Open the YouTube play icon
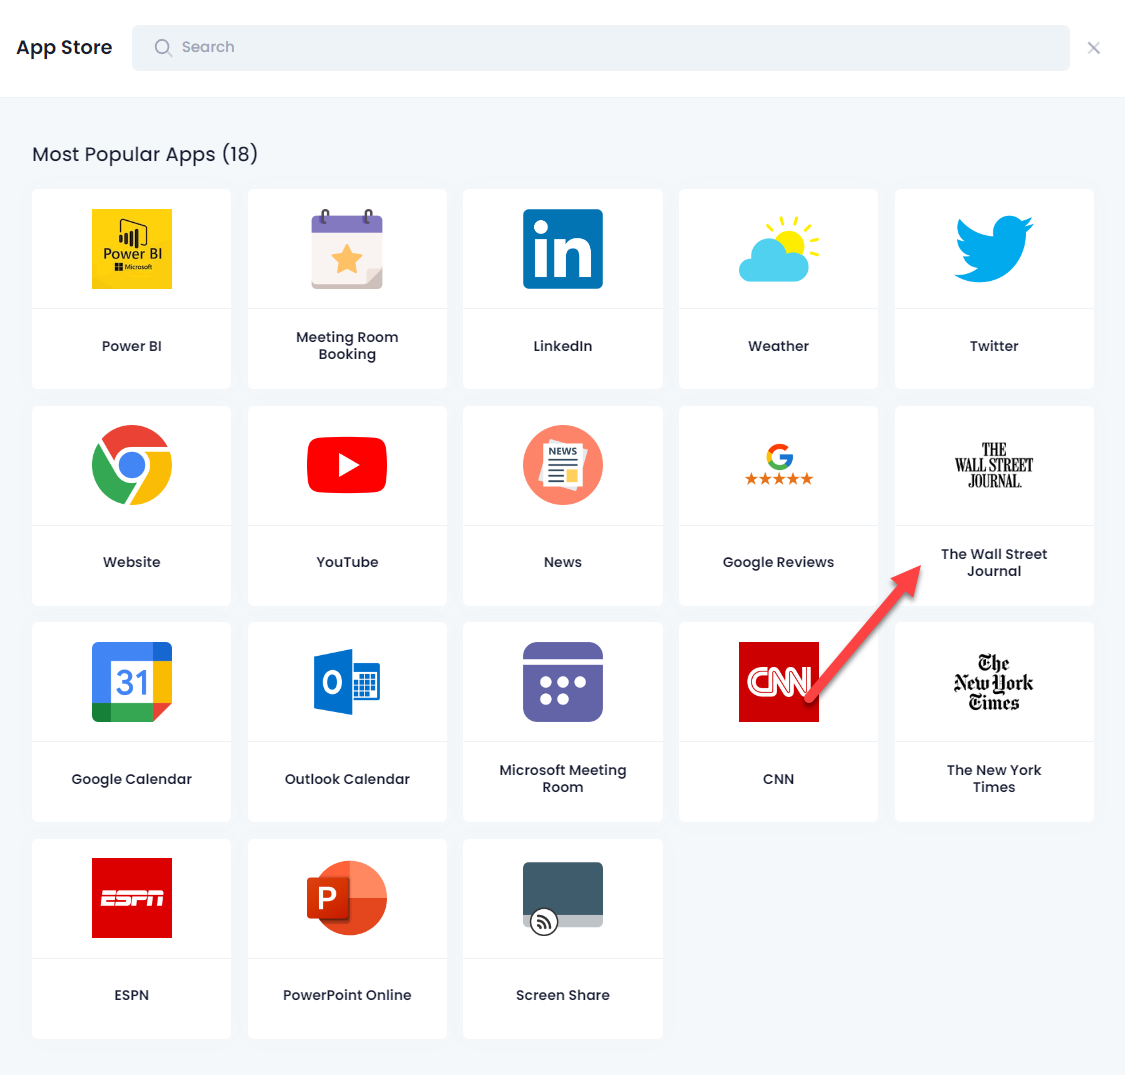Viewport: 1125px width, 1075px height. coord(347,465)
